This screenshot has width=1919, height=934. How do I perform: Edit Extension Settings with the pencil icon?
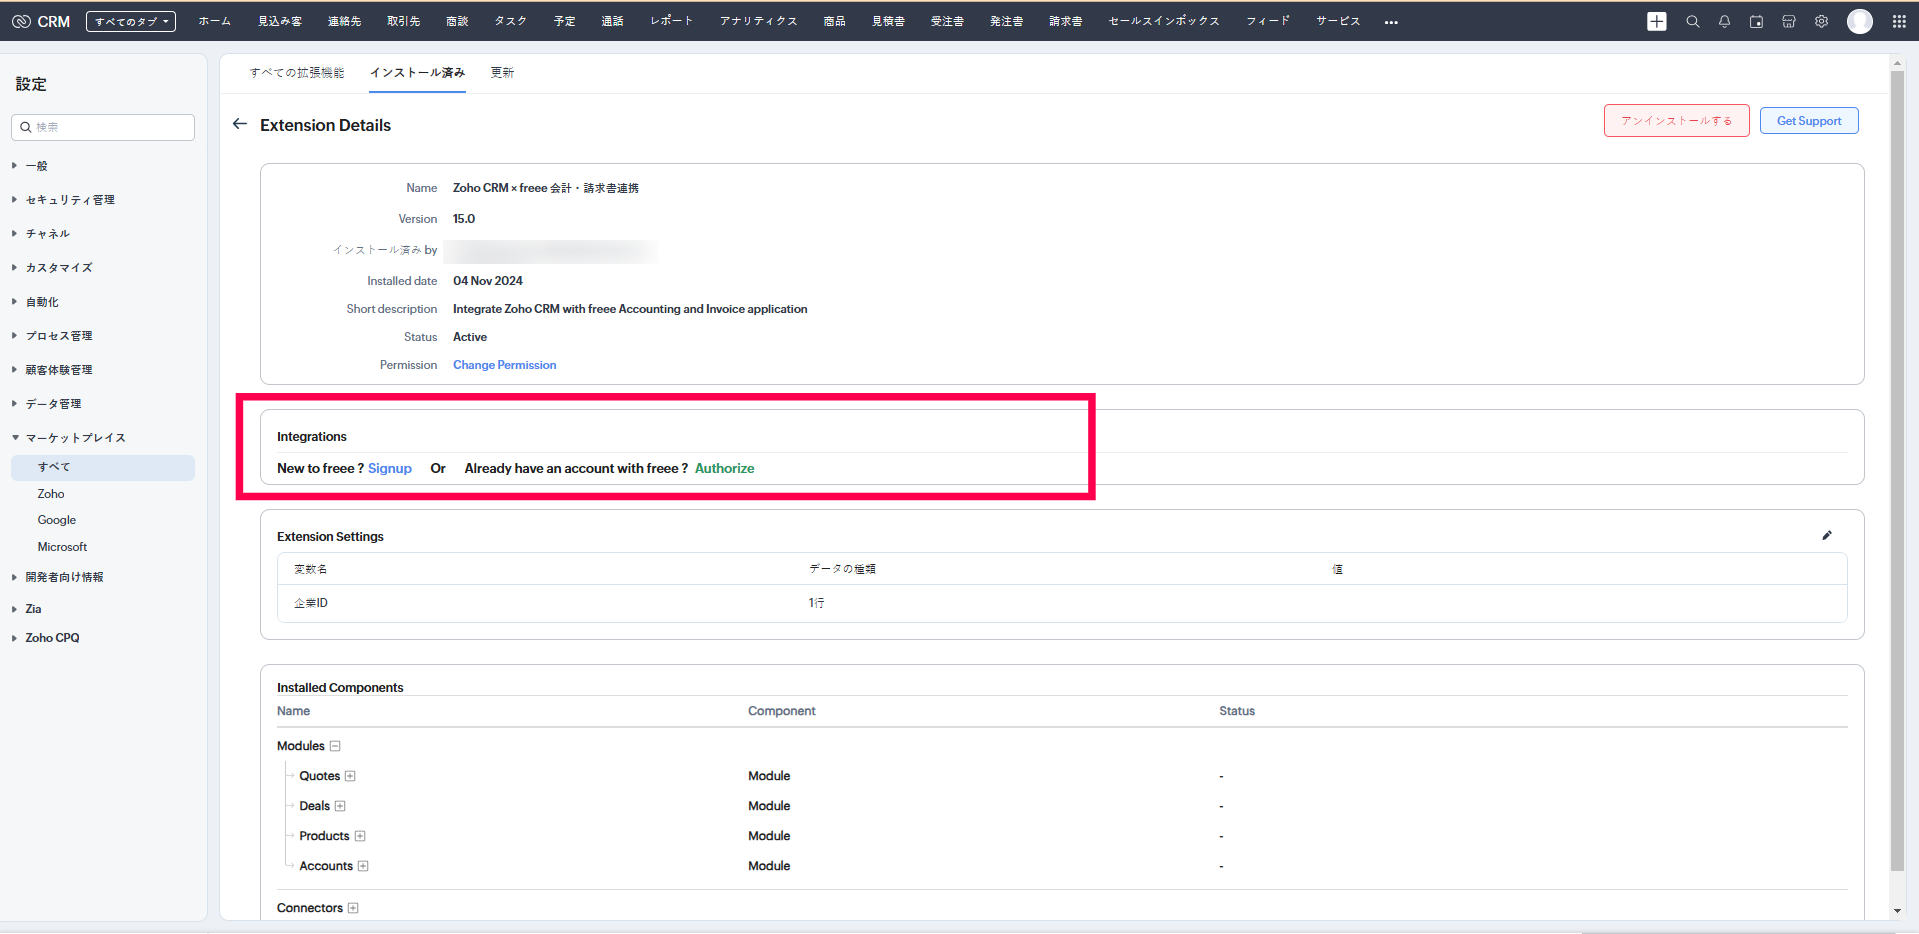[1827, 535]
